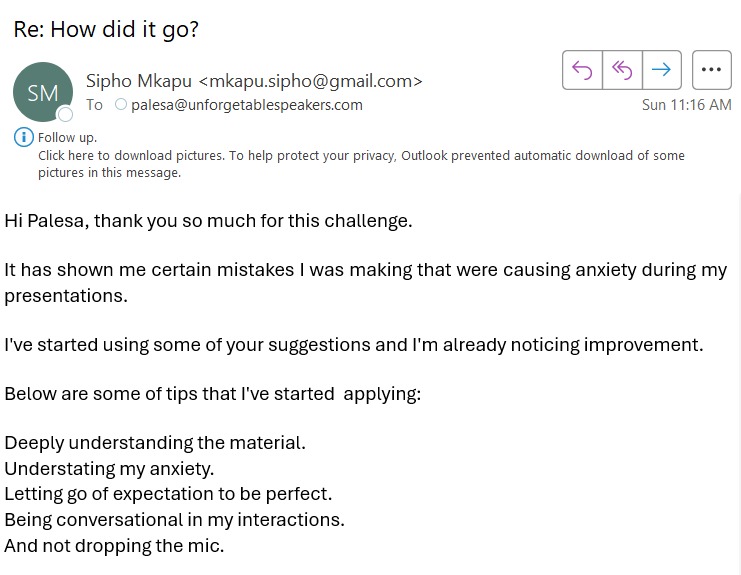Click presence status dot on SM avatar
Viewport: 741px width, 575px height.
coord(65,114)
